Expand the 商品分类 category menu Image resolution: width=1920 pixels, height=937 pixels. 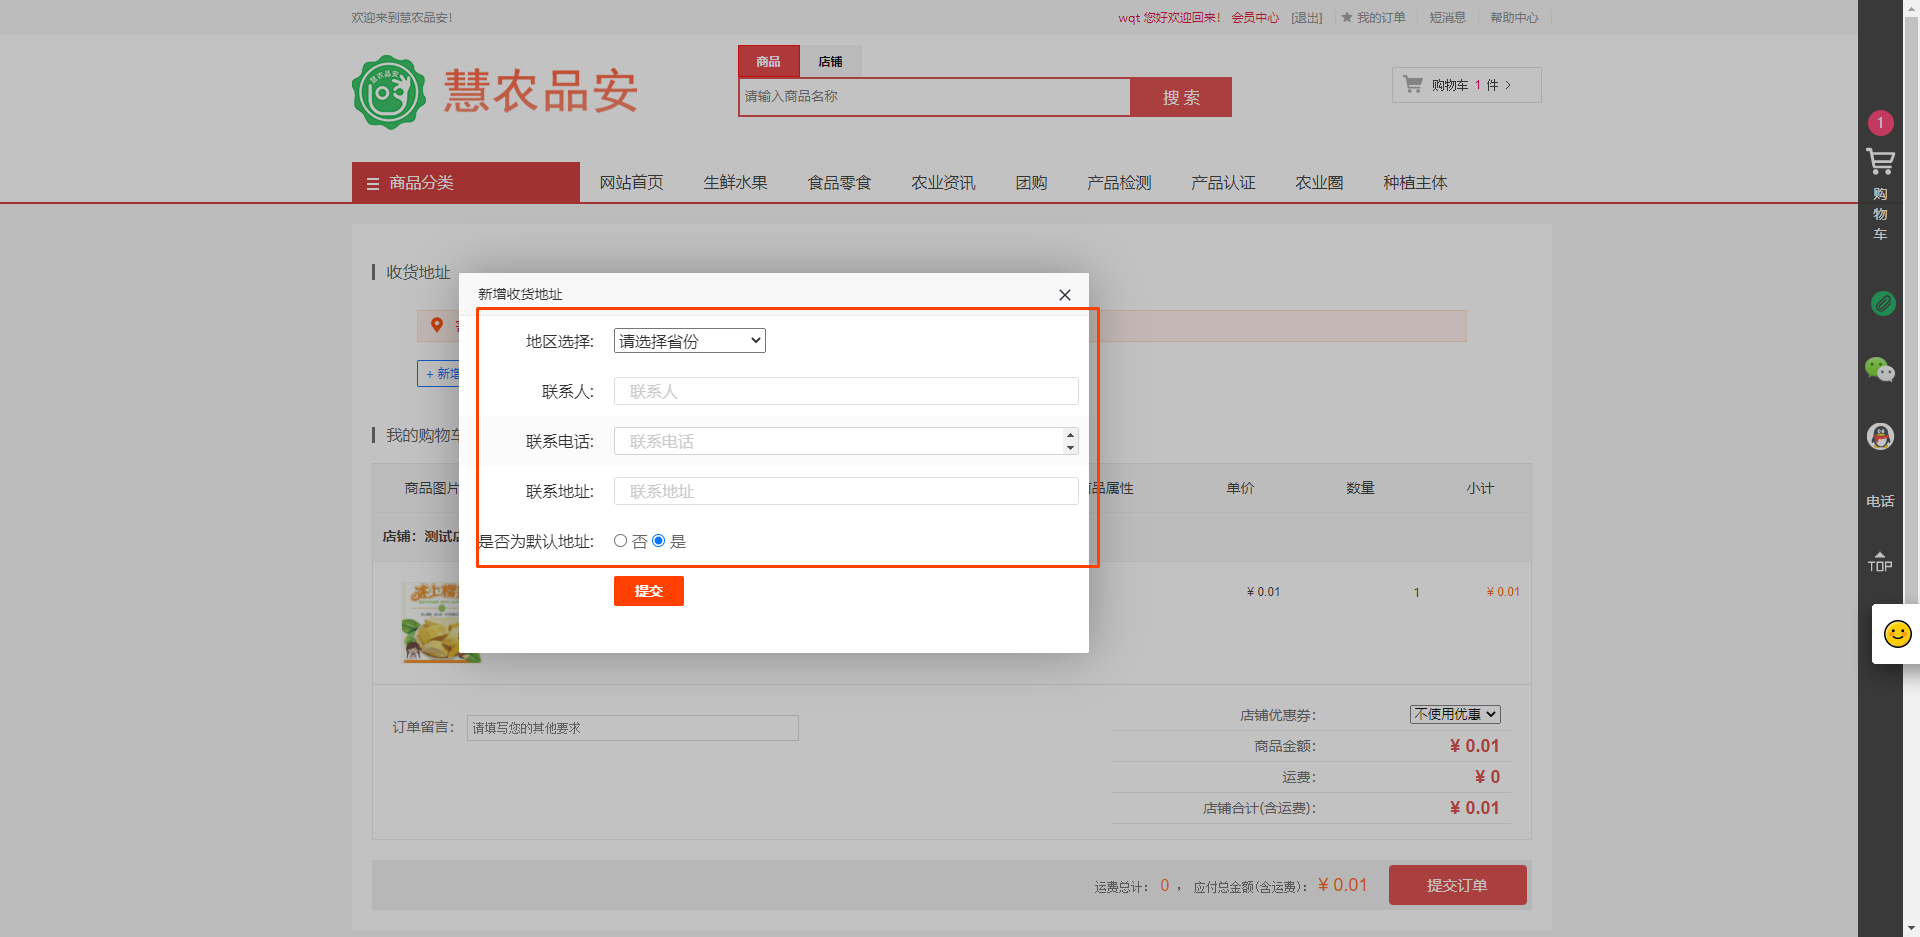pos(465,183)
